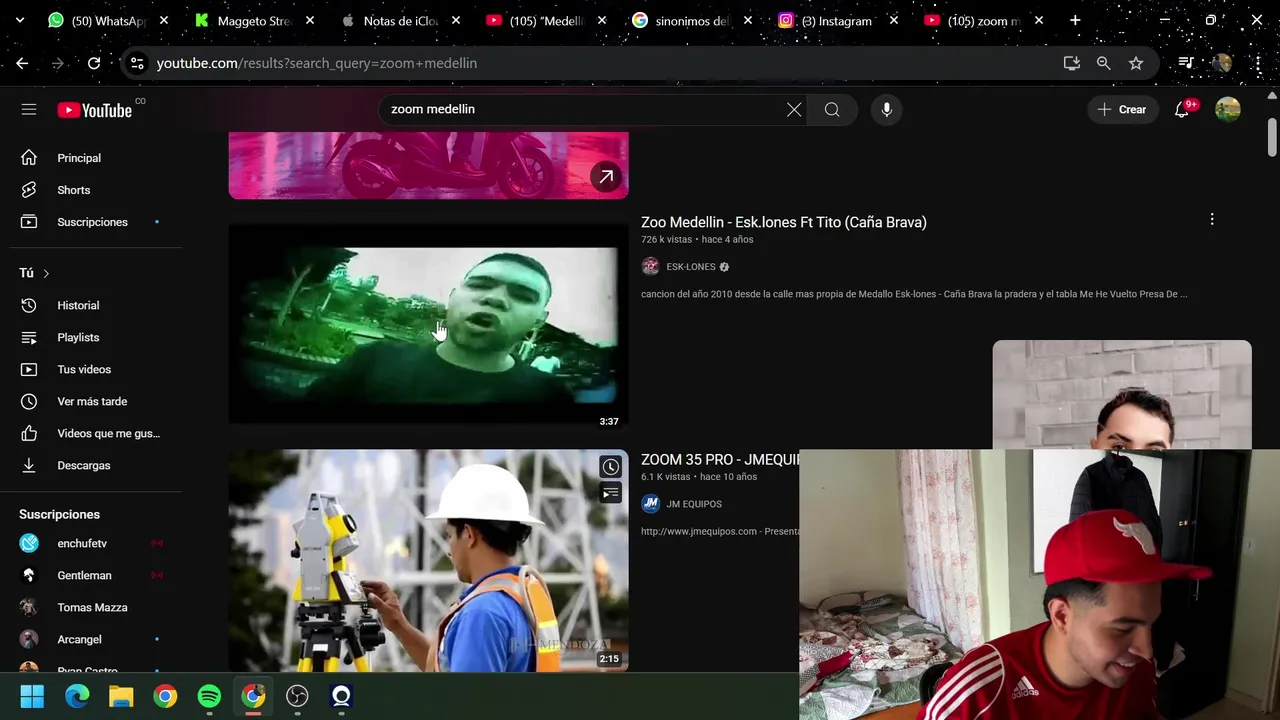Click the Crear button
This screenshot has width=1280, height=720.
click(1122, 109)
